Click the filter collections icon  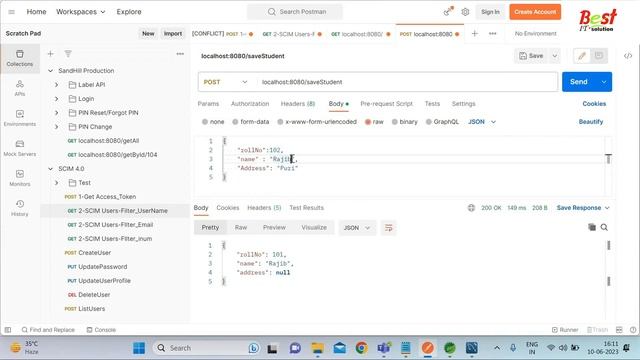coord(68,54)
